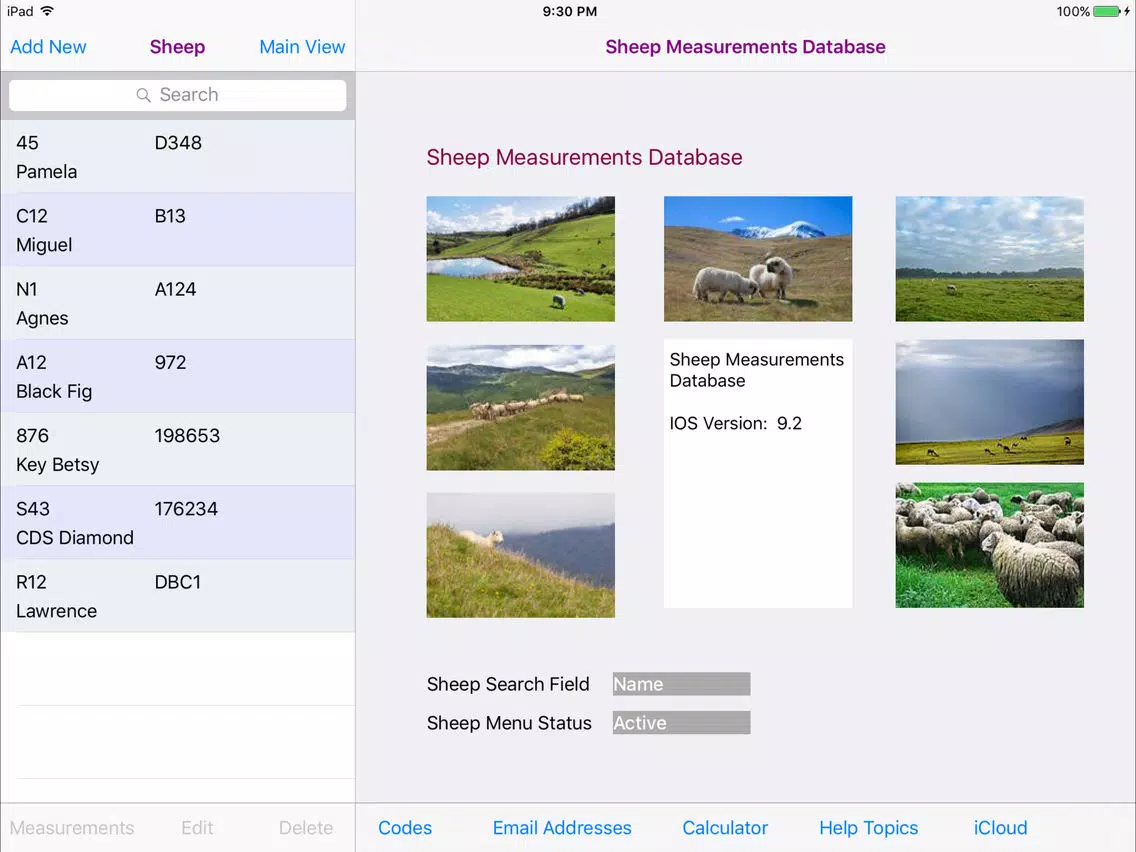Viewport: 1136px width, 852px height.
Task: Click tag number 972
Action: [170, 362]
